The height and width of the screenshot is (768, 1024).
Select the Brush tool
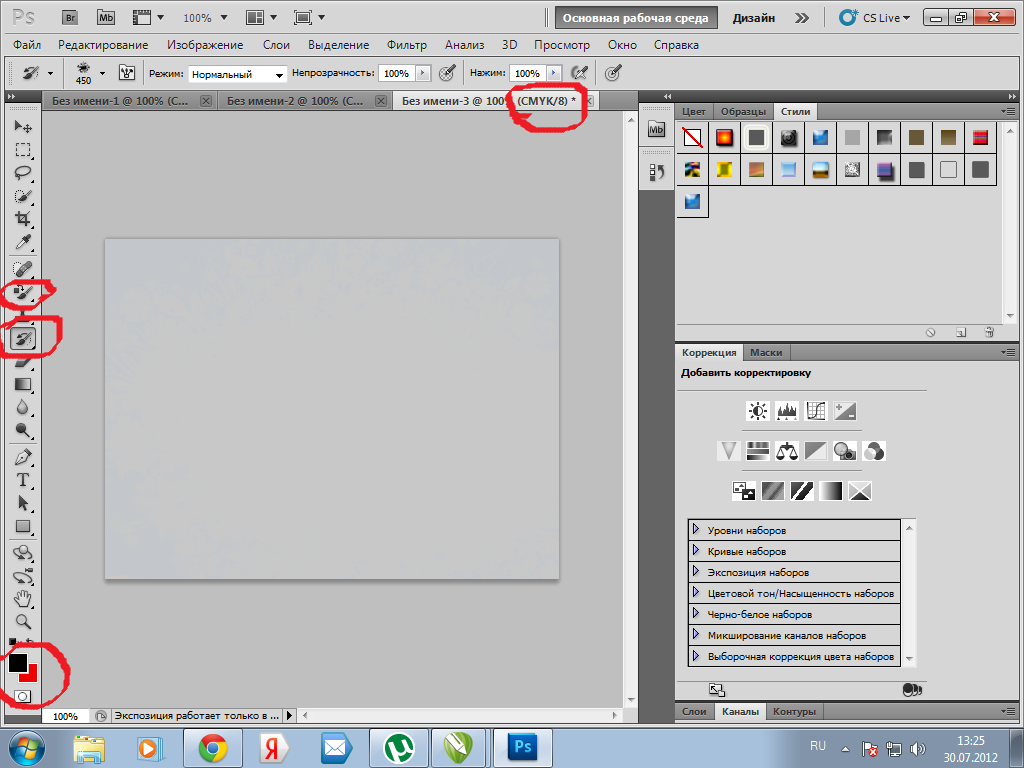click(23, 293)
